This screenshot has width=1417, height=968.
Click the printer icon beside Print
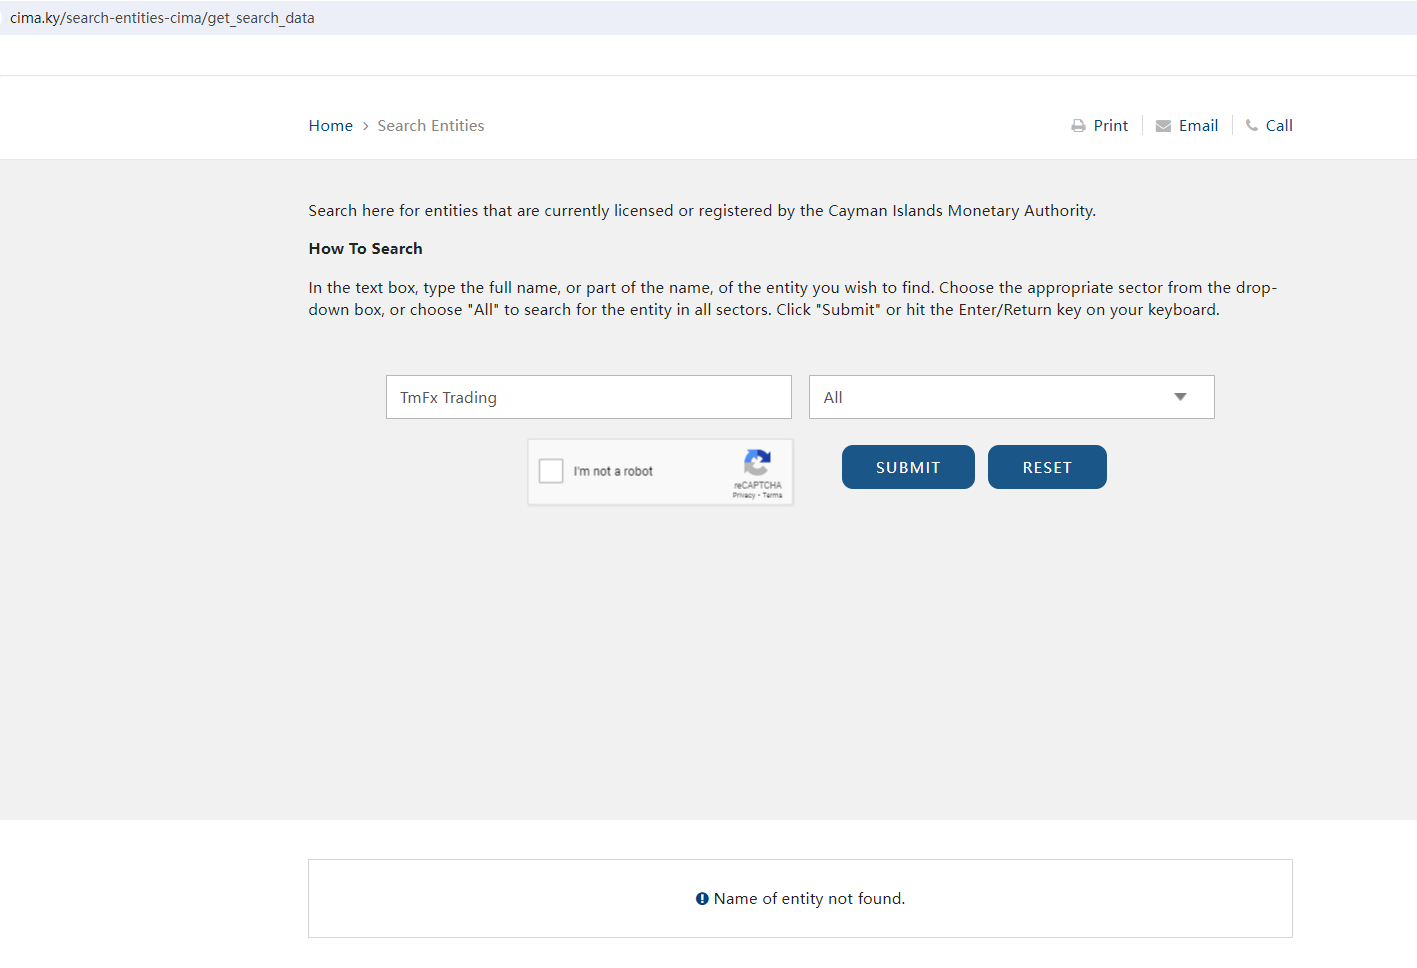coord(1078,126)
